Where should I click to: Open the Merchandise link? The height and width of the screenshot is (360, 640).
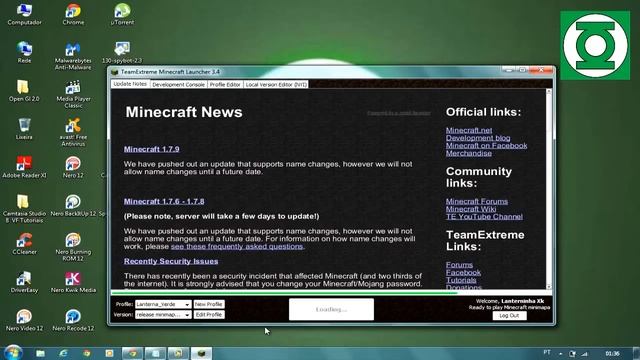click(469, 153)
